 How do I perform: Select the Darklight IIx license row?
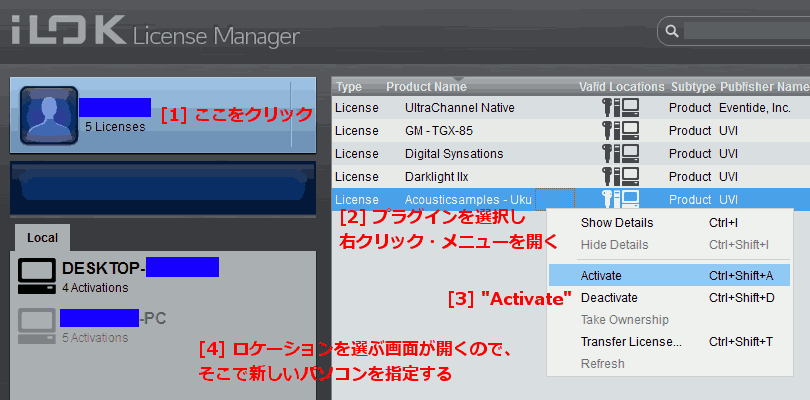[x=570, y=176]
